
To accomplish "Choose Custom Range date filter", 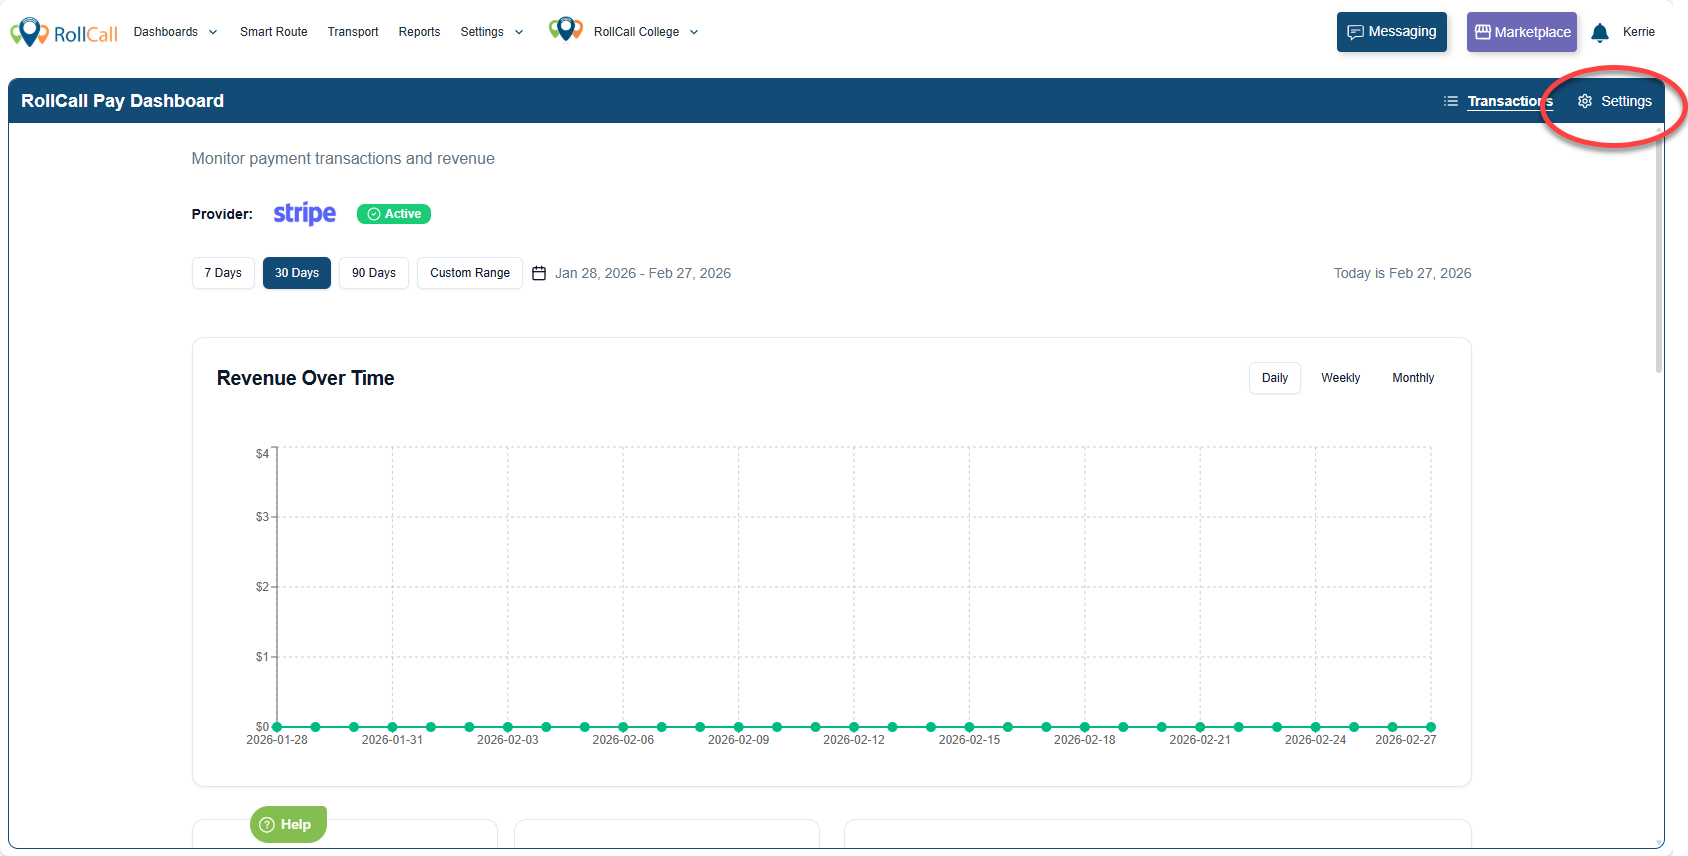I will point(469,273).
